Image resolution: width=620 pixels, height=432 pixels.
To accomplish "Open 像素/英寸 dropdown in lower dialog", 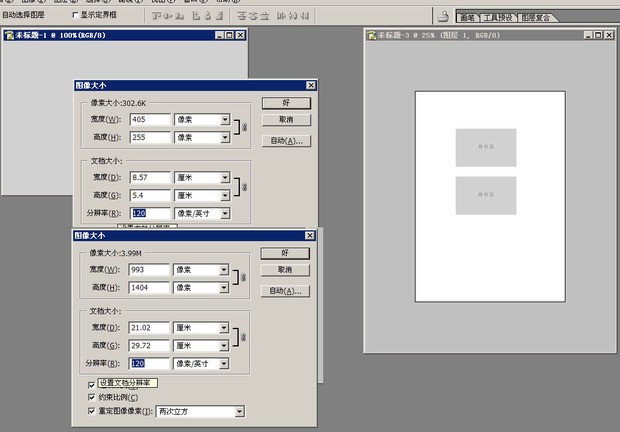I will click(224, 363).
